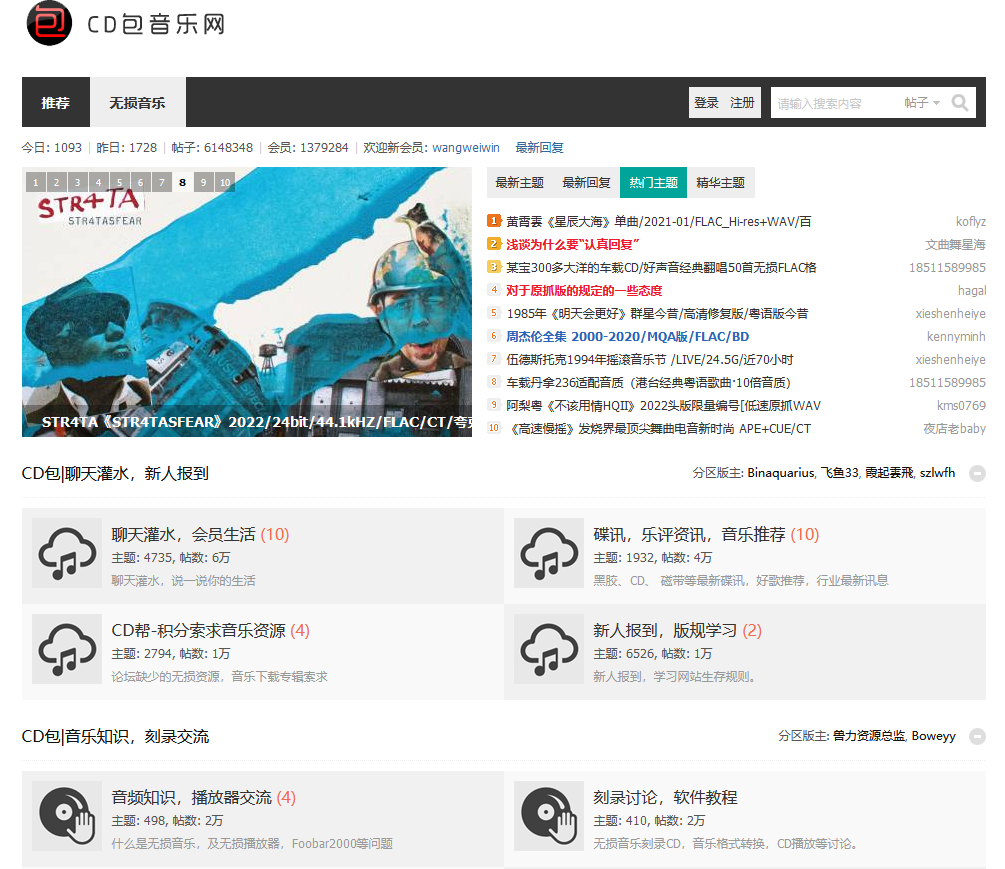Screen dimensions: 1005x869
Task: Open the 刻录讨论 forum disc icon
Action: 548,815
